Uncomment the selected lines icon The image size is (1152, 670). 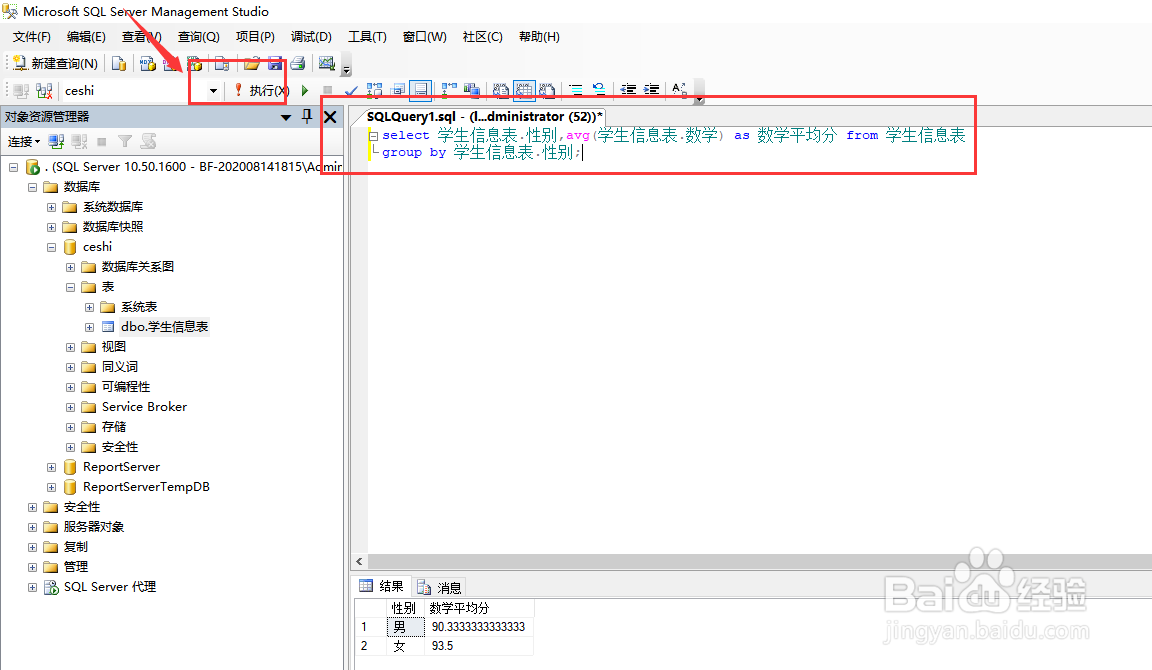point(600,90)
